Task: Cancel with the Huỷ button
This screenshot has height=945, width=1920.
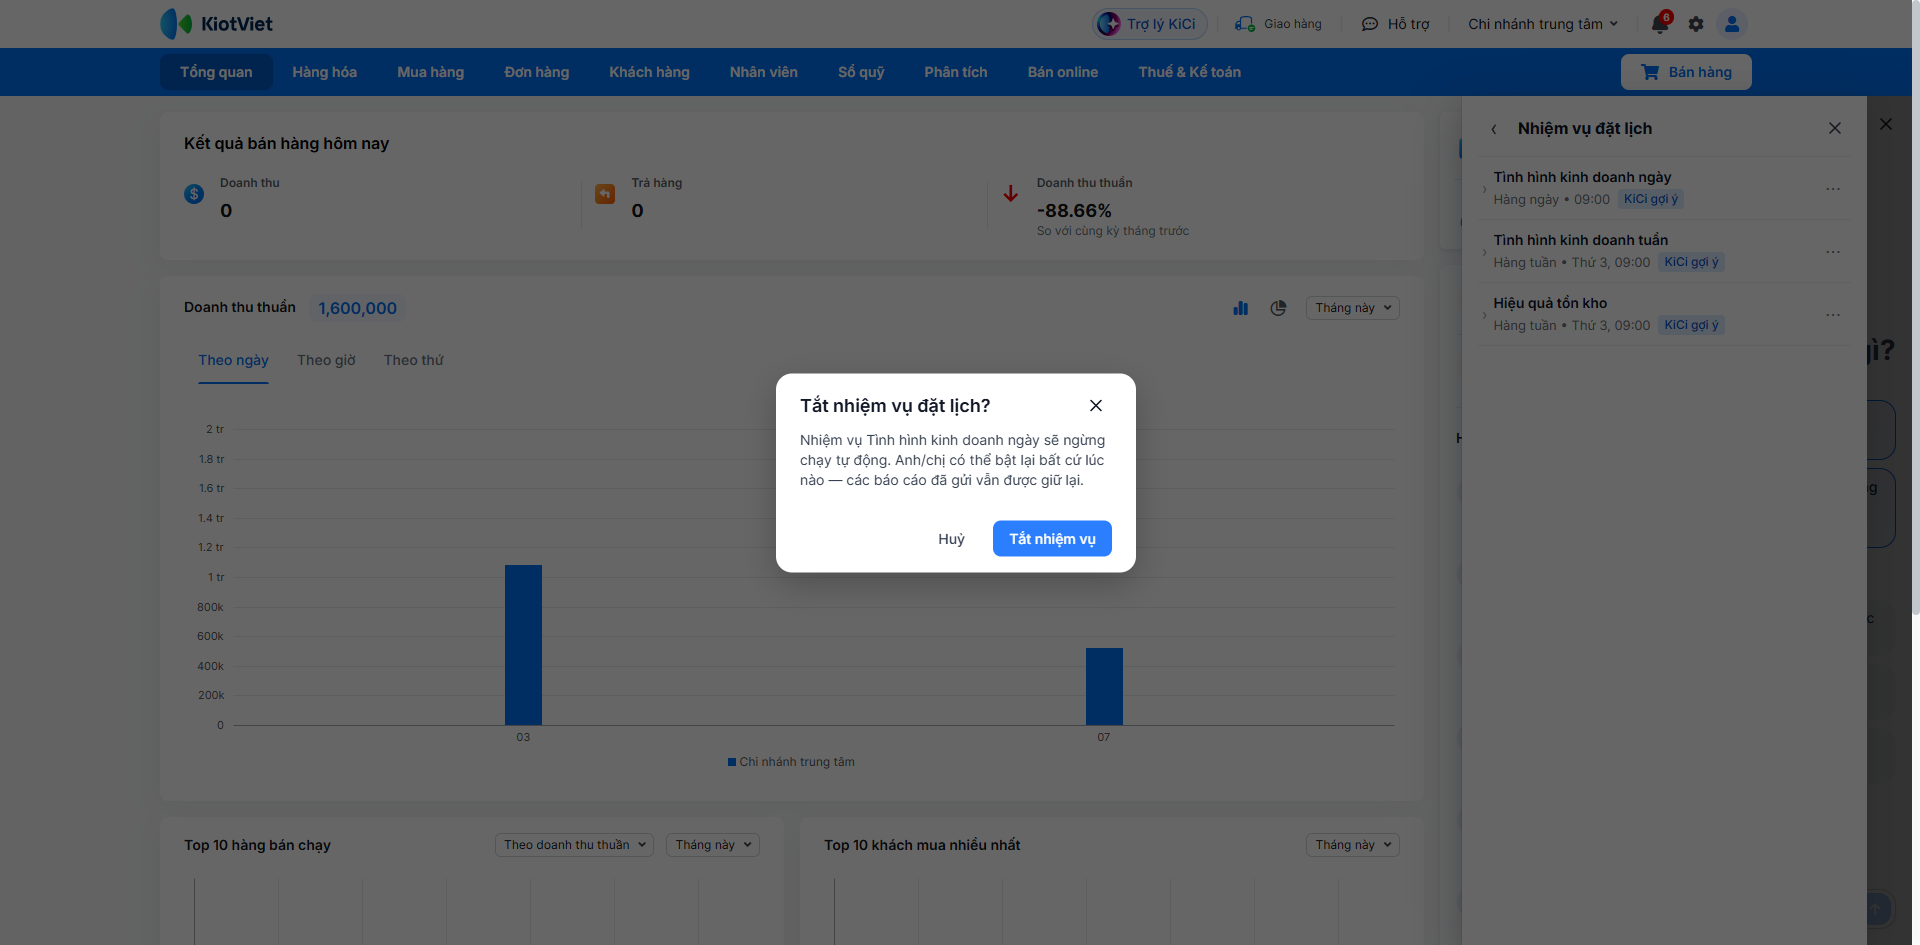Action: (x=951, y=539)
